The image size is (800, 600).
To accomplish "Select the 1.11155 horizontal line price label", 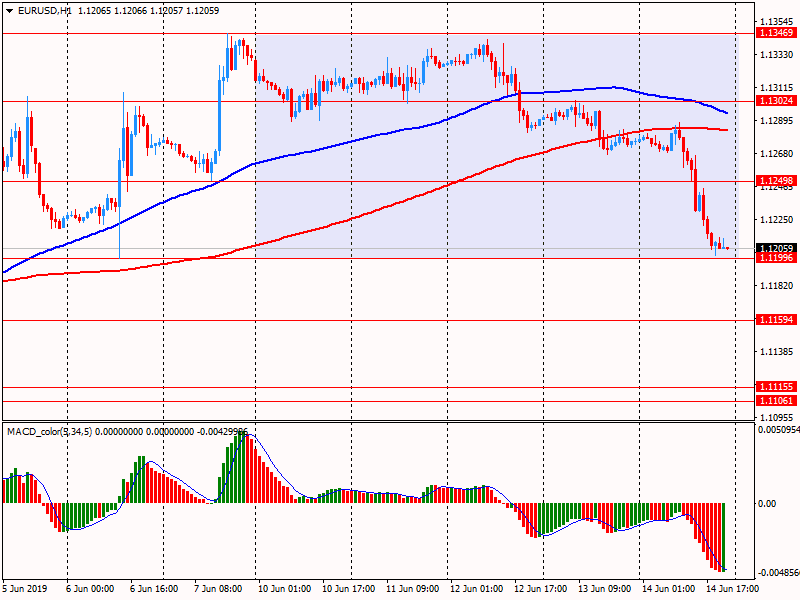I will pos(776,387).
